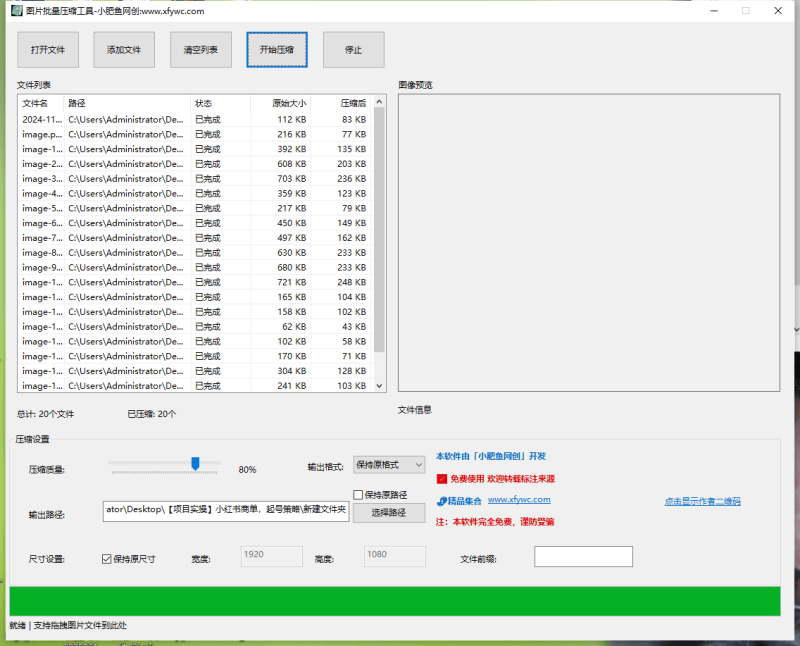This screenshot has width=800, height=646.
Task: Uncheck the 保持原尺寸 checkbox
Action: click(107, 559)
